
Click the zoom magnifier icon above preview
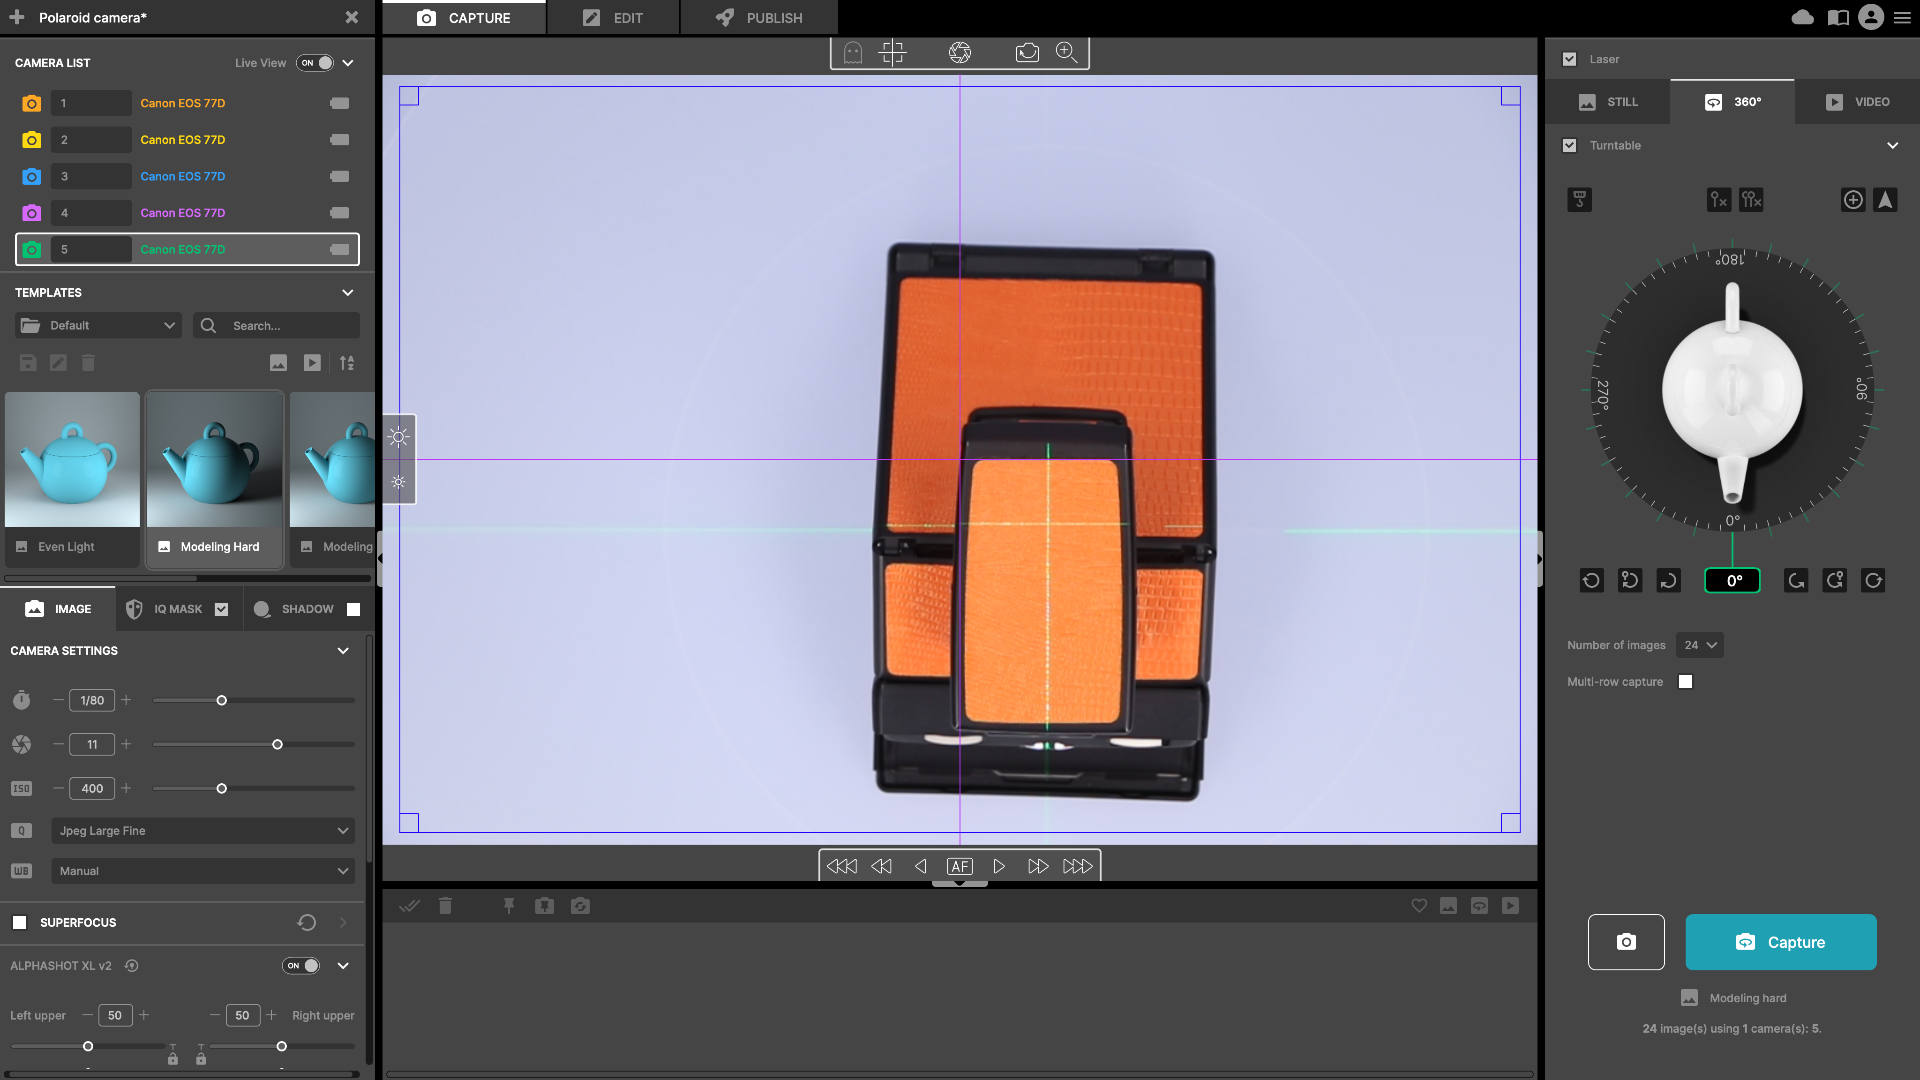click(1066, 53)
